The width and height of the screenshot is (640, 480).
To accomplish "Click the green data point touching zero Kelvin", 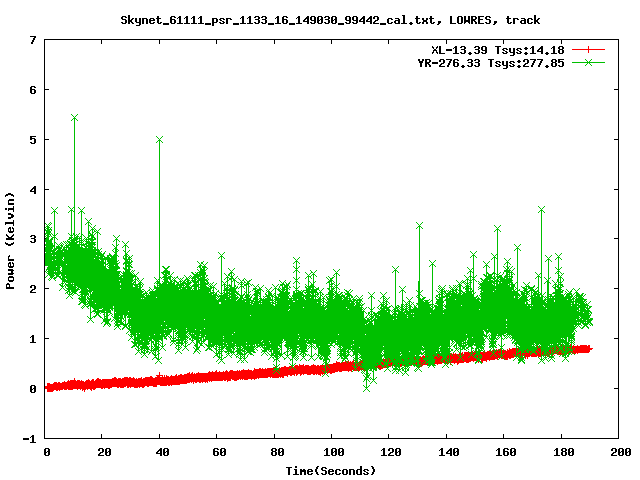I will [x=367, y=387].
